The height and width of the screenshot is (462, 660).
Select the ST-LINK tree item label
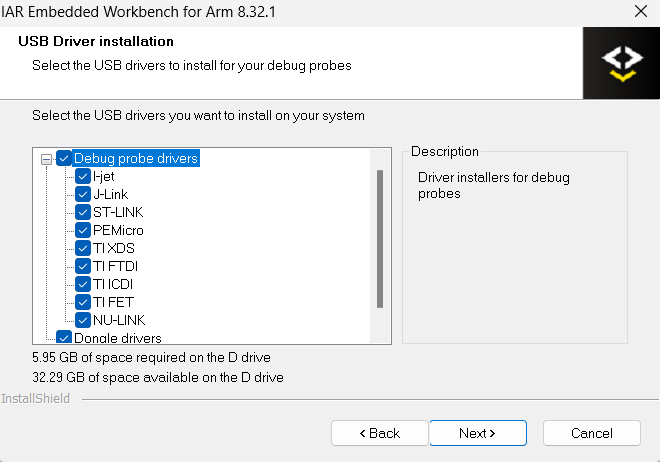tap(118, 212)
